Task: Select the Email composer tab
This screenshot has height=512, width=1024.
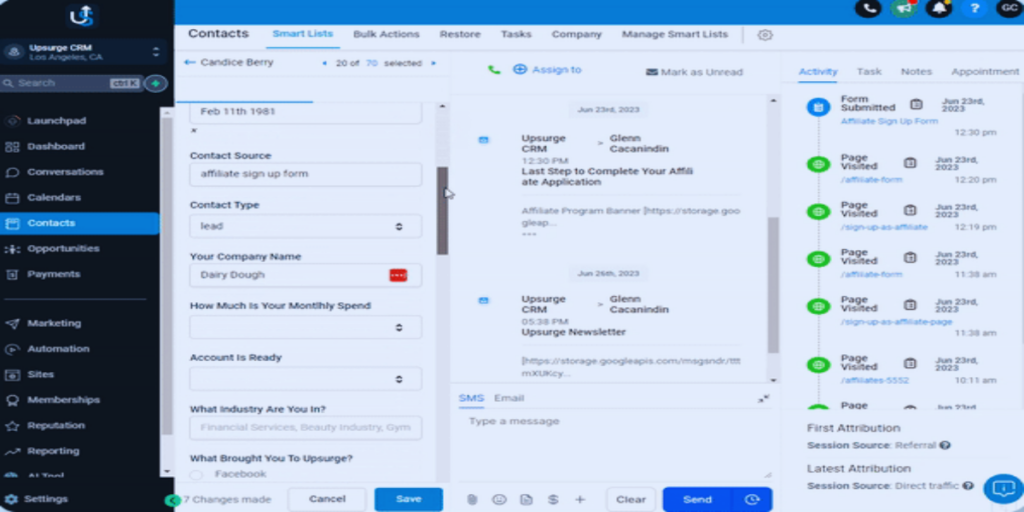Action: (509, 398)
